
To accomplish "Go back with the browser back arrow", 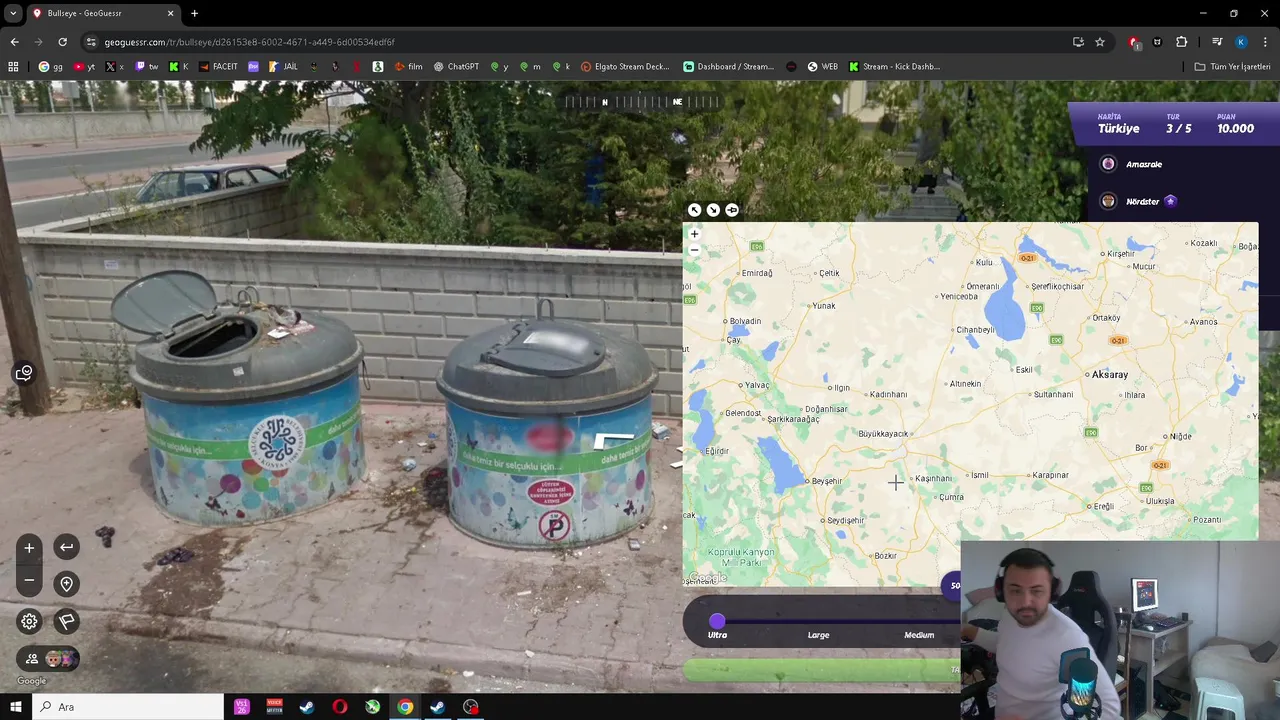I will [14, 42].
